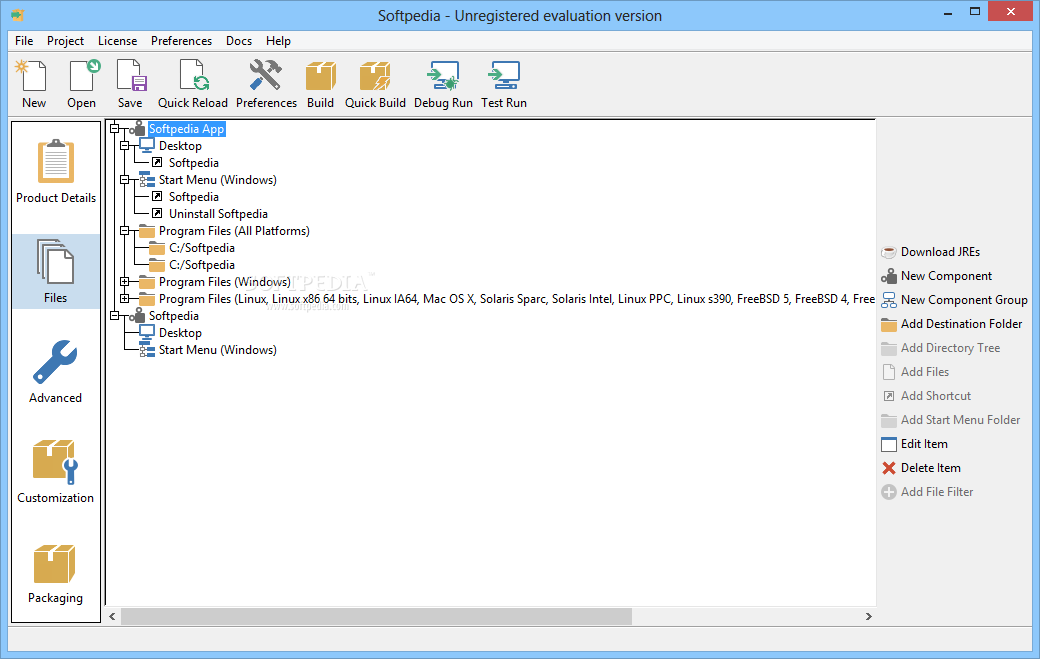Click the Quick Reload toolbar icon
This screenshot has width=1040, height=659.
(193, 84)
